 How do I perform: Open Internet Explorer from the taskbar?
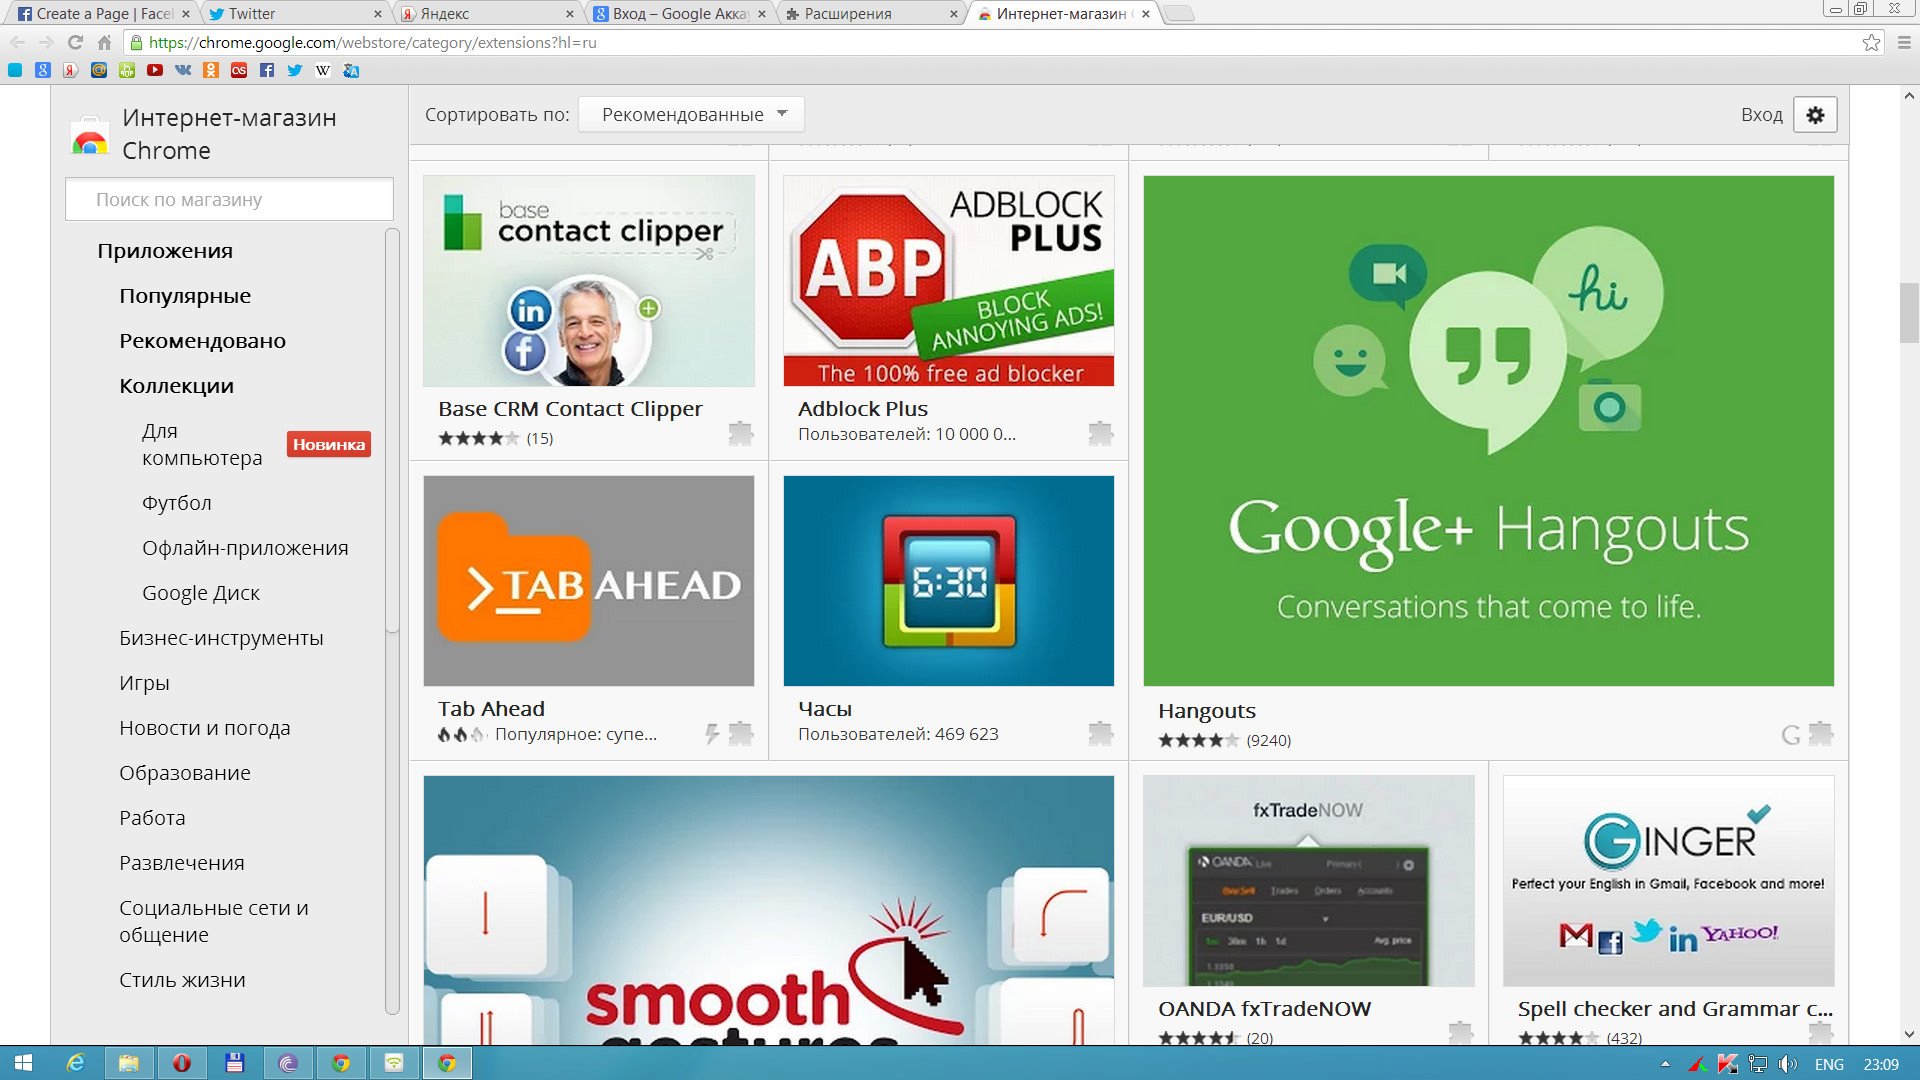point(75,1063)
